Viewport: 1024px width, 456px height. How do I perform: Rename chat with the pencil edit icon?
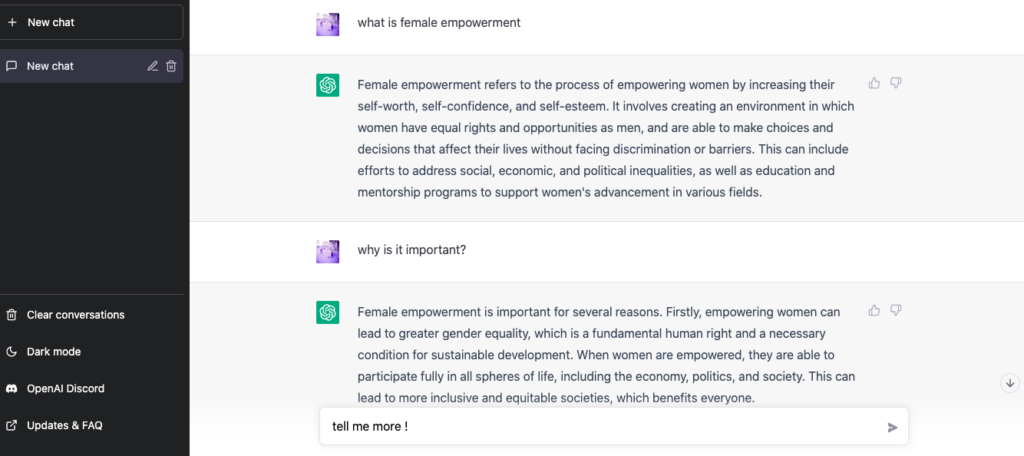pos(153,66)
